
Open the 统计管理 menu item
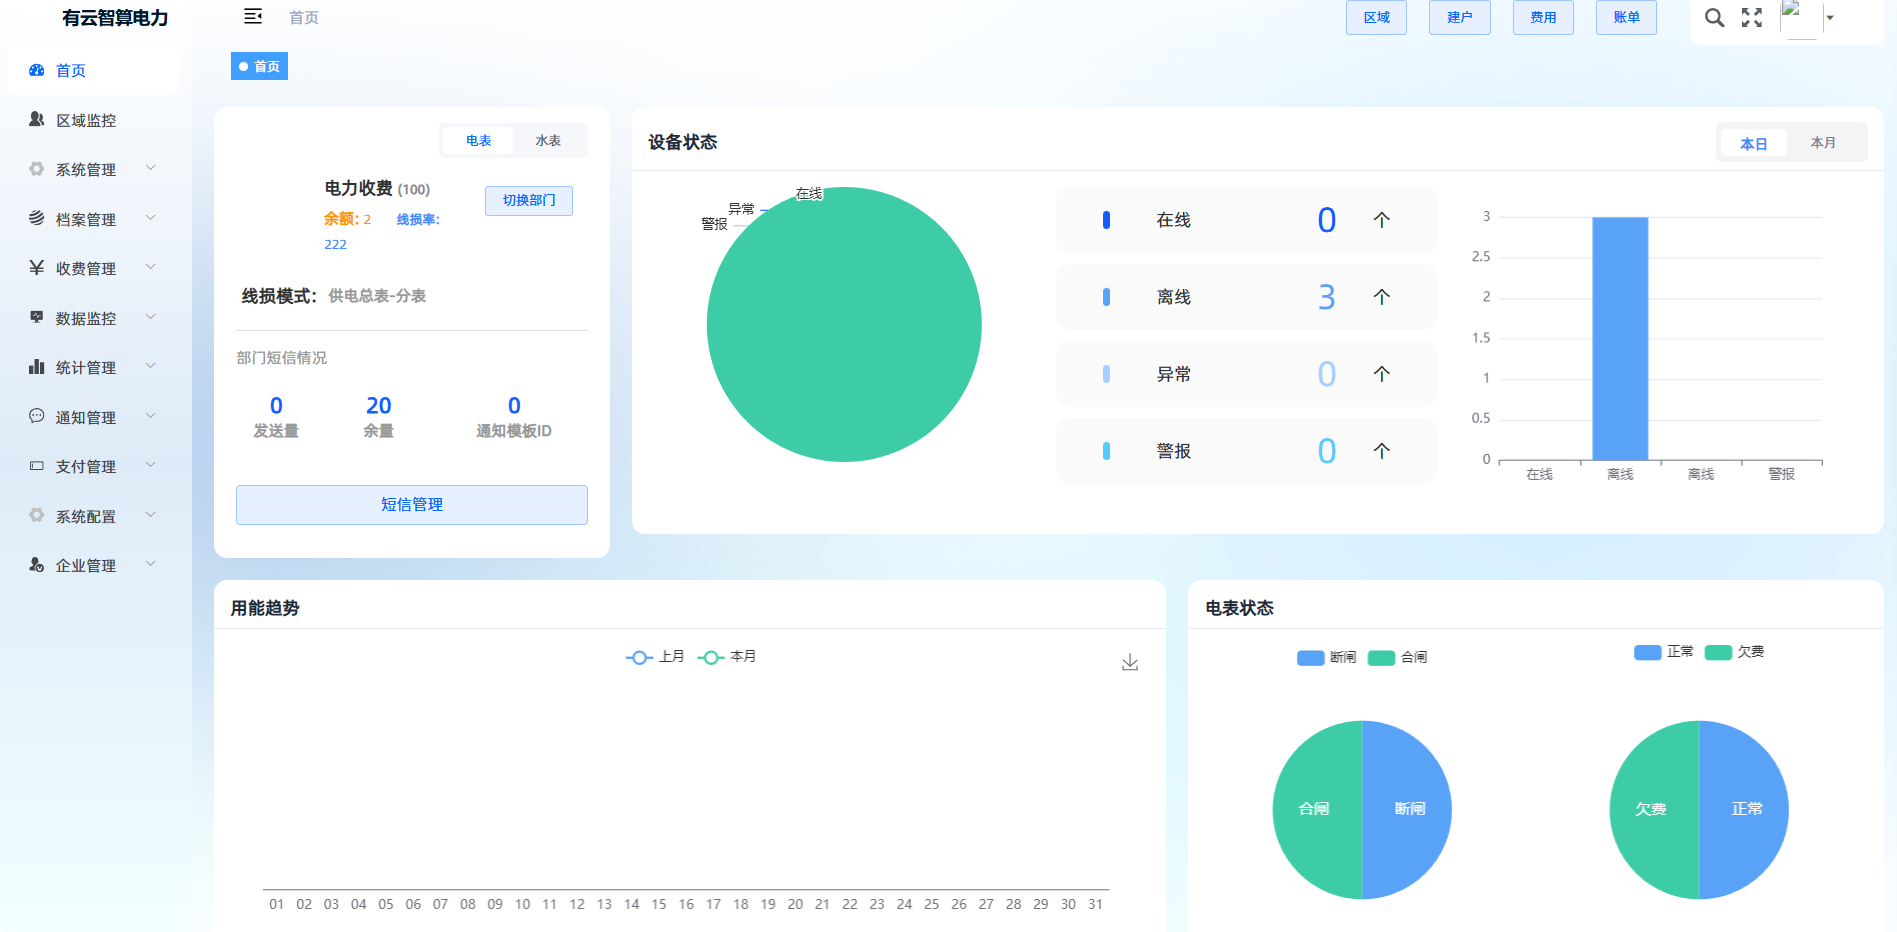coord(86,368)
